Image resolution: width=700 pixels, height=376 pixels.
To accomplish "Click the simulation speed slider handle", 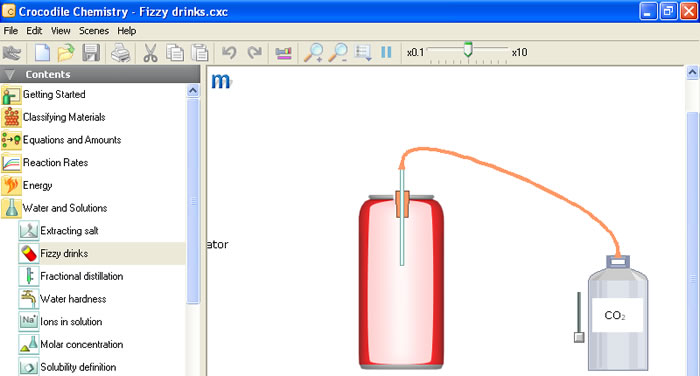I will [x=468, y=49].
